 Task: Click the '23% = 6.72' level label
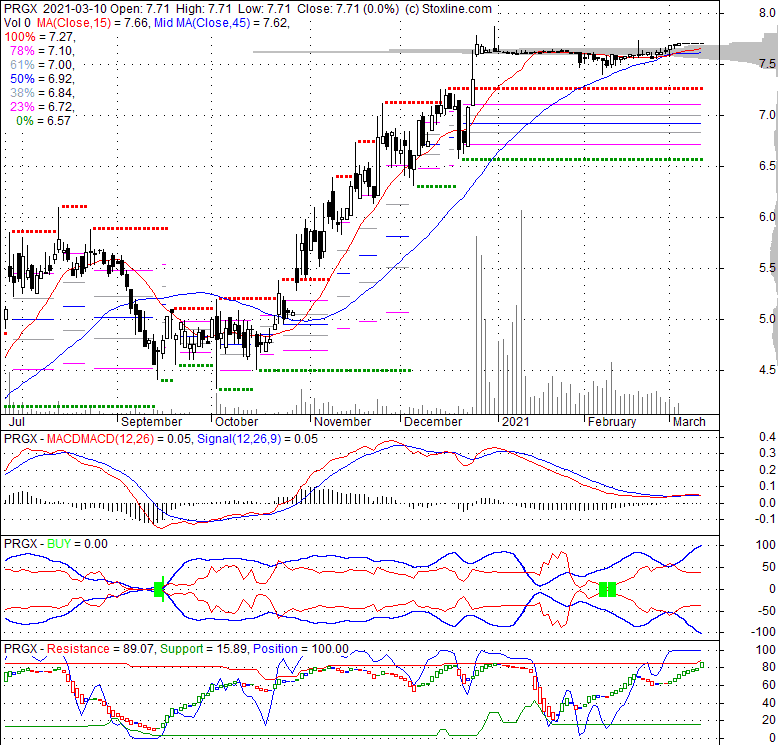tap(42, 106)
